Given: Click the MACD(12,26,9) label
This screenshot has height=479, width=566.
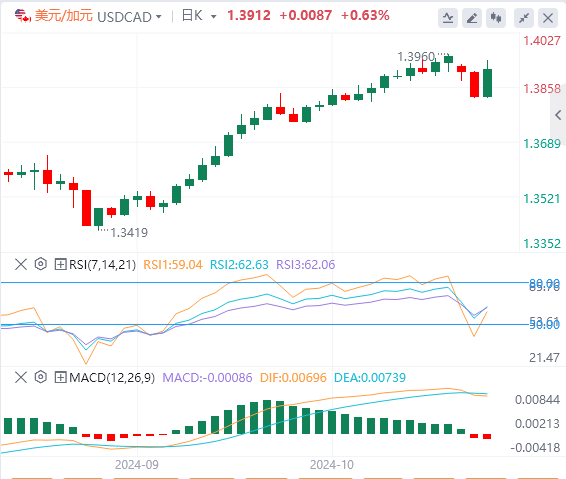Looking at the screenshot, I should (x=112, y=378).
